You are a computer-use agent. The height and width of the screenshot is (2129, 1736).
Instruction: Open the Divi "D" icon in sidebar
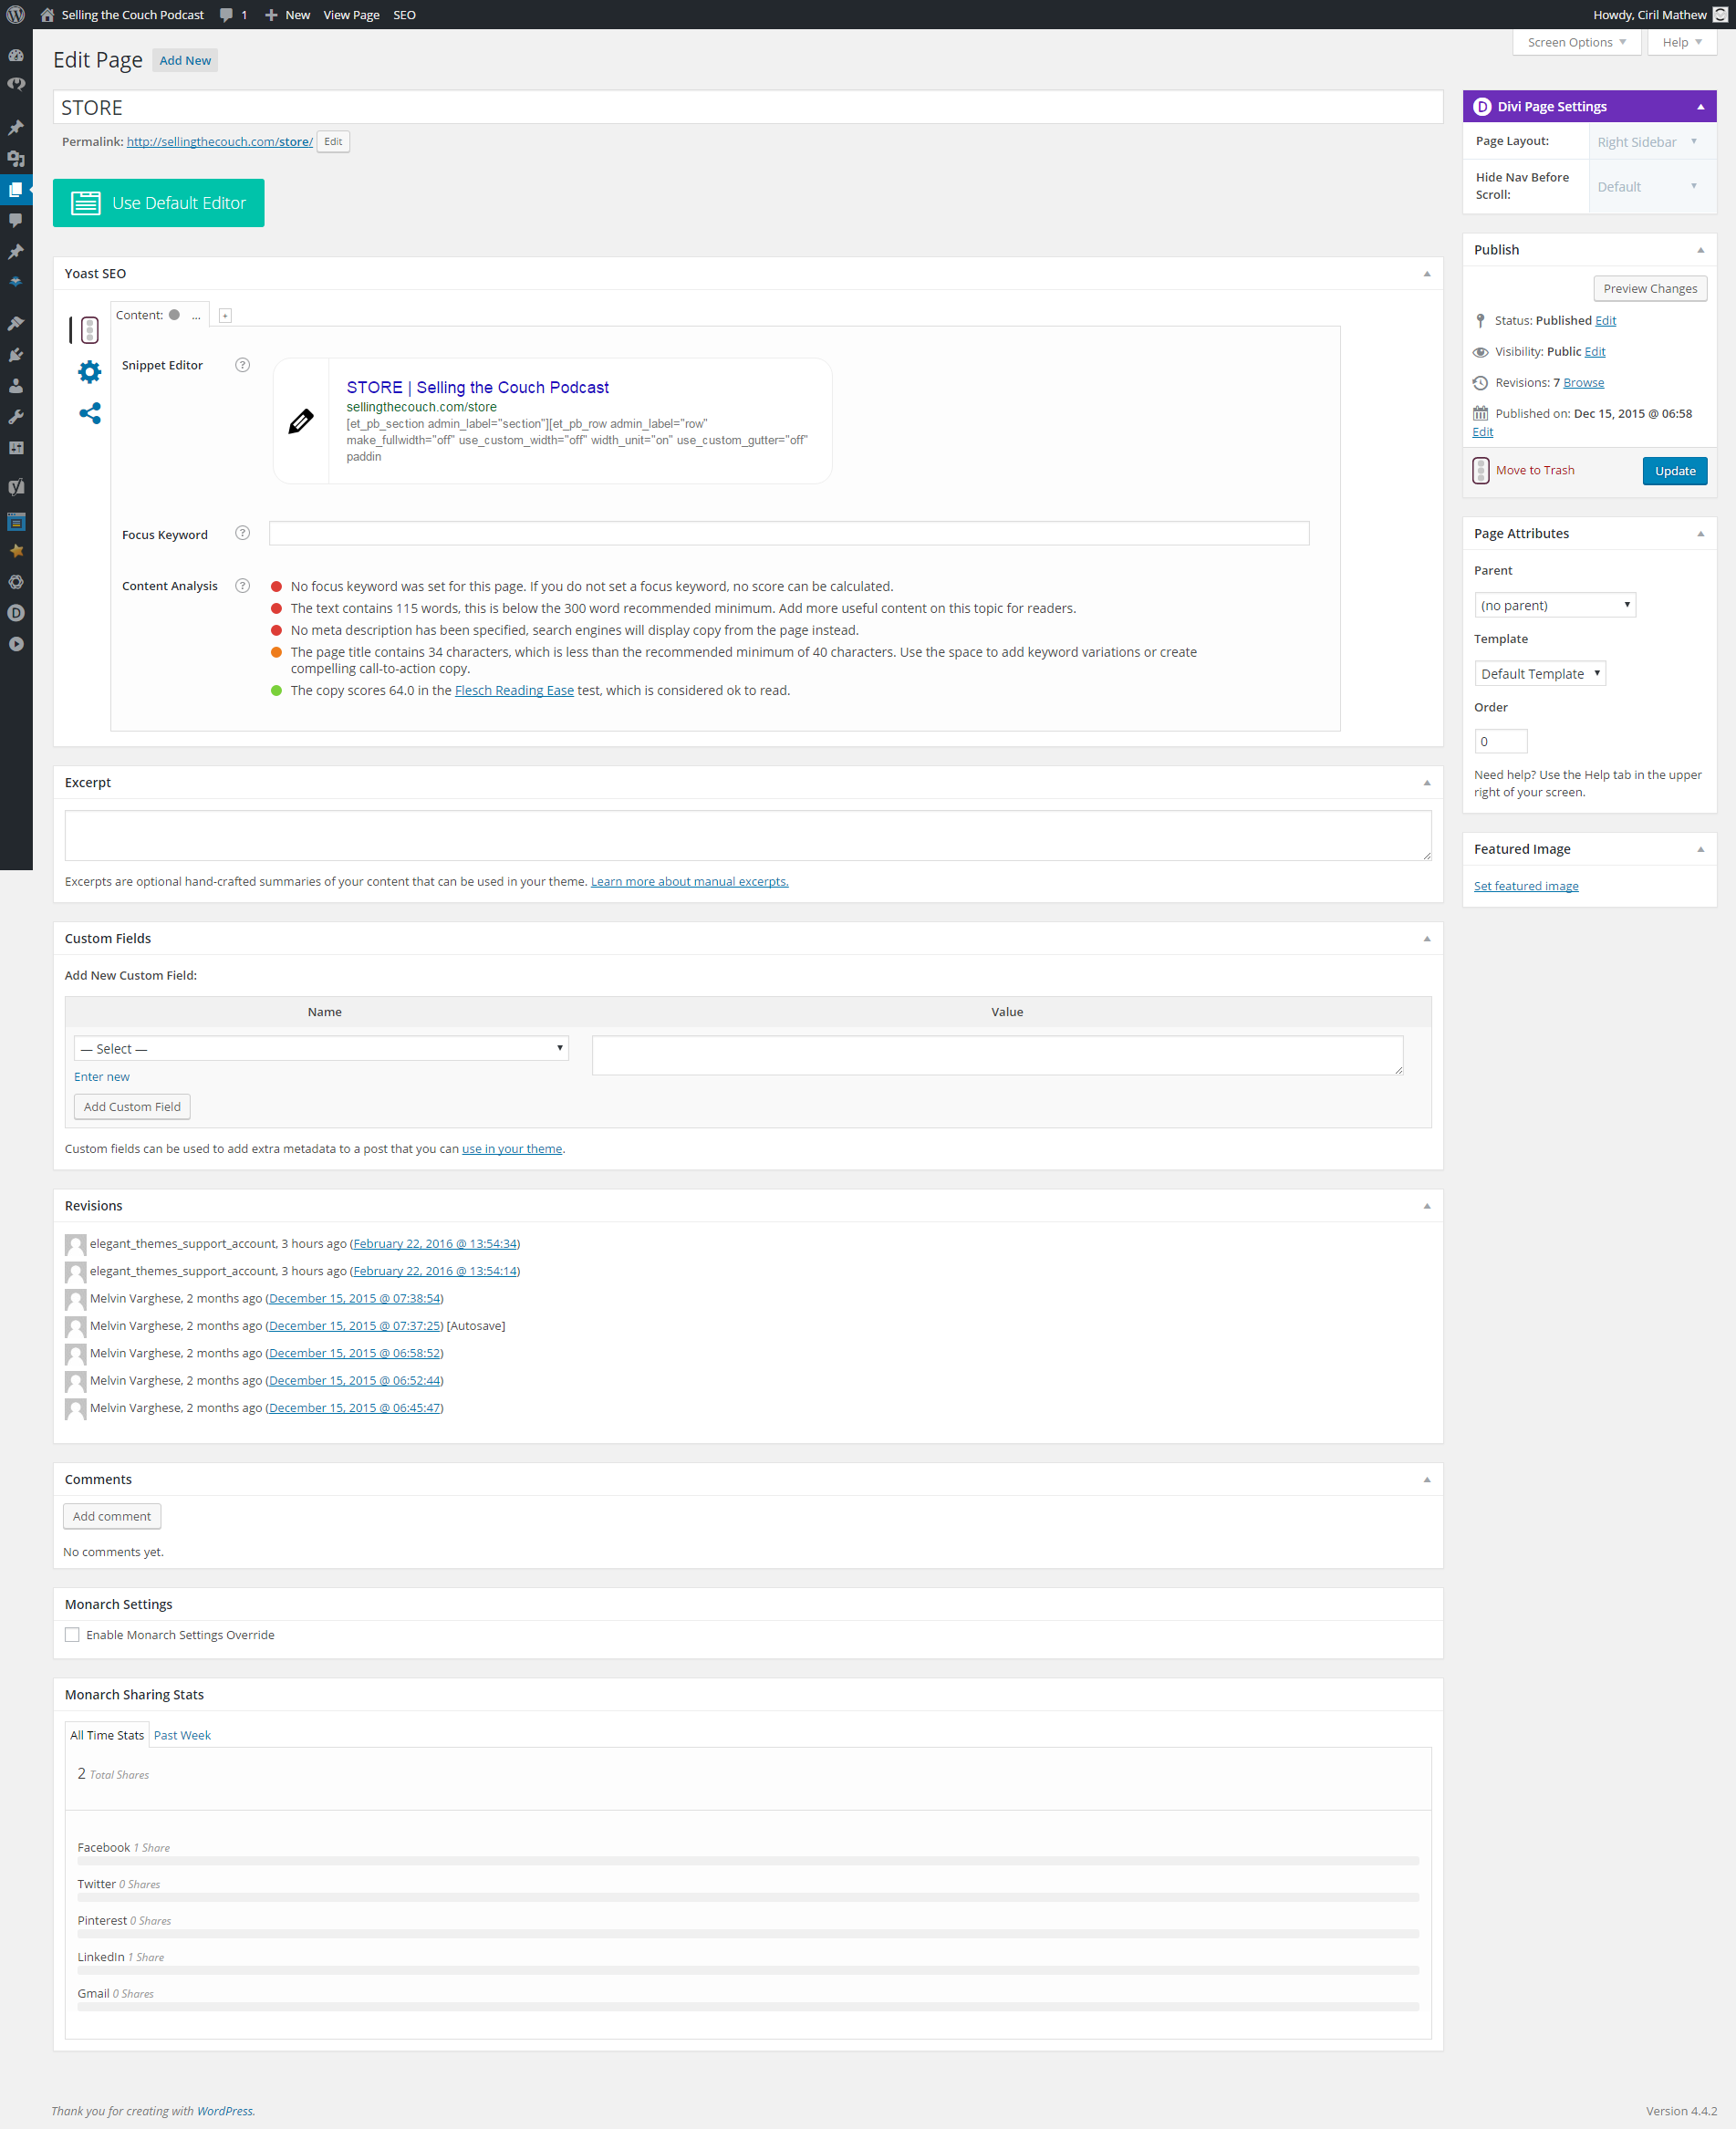(16, 613)
